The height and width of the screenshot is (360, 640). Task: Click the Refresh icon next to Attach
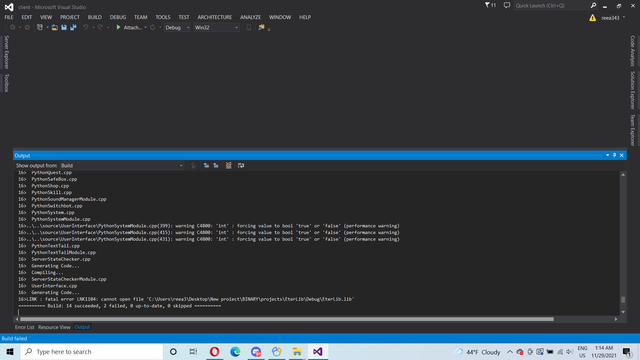click(153, 27)
